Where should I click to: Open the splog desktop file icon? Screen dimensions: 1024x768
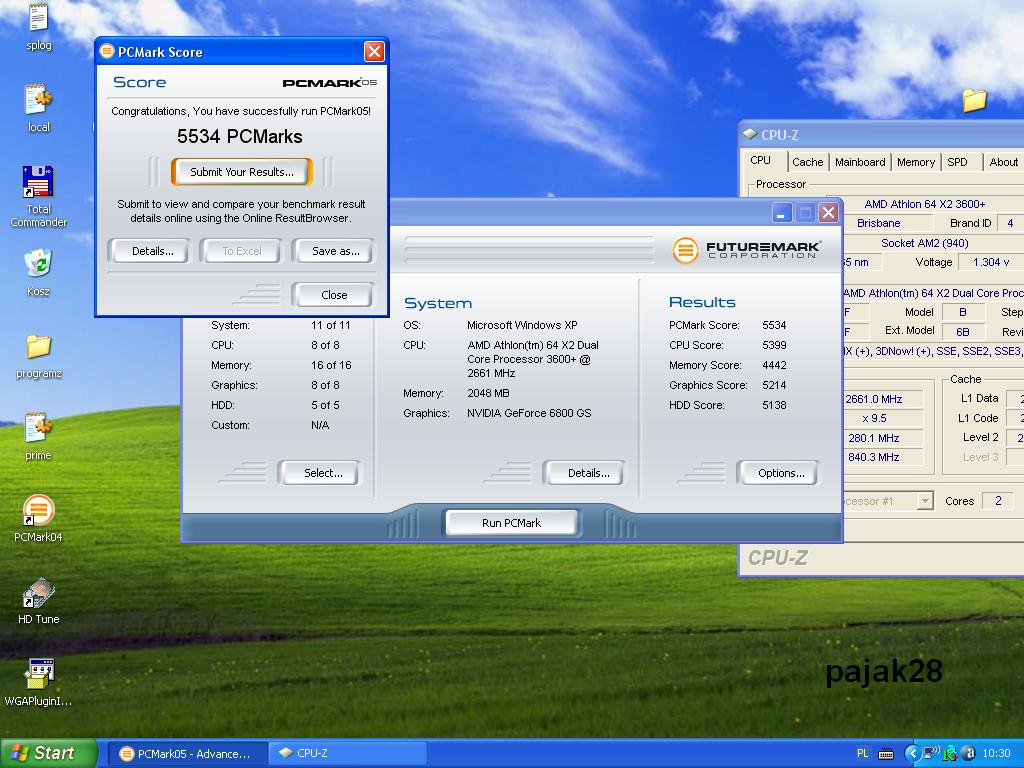coord(38,18)
